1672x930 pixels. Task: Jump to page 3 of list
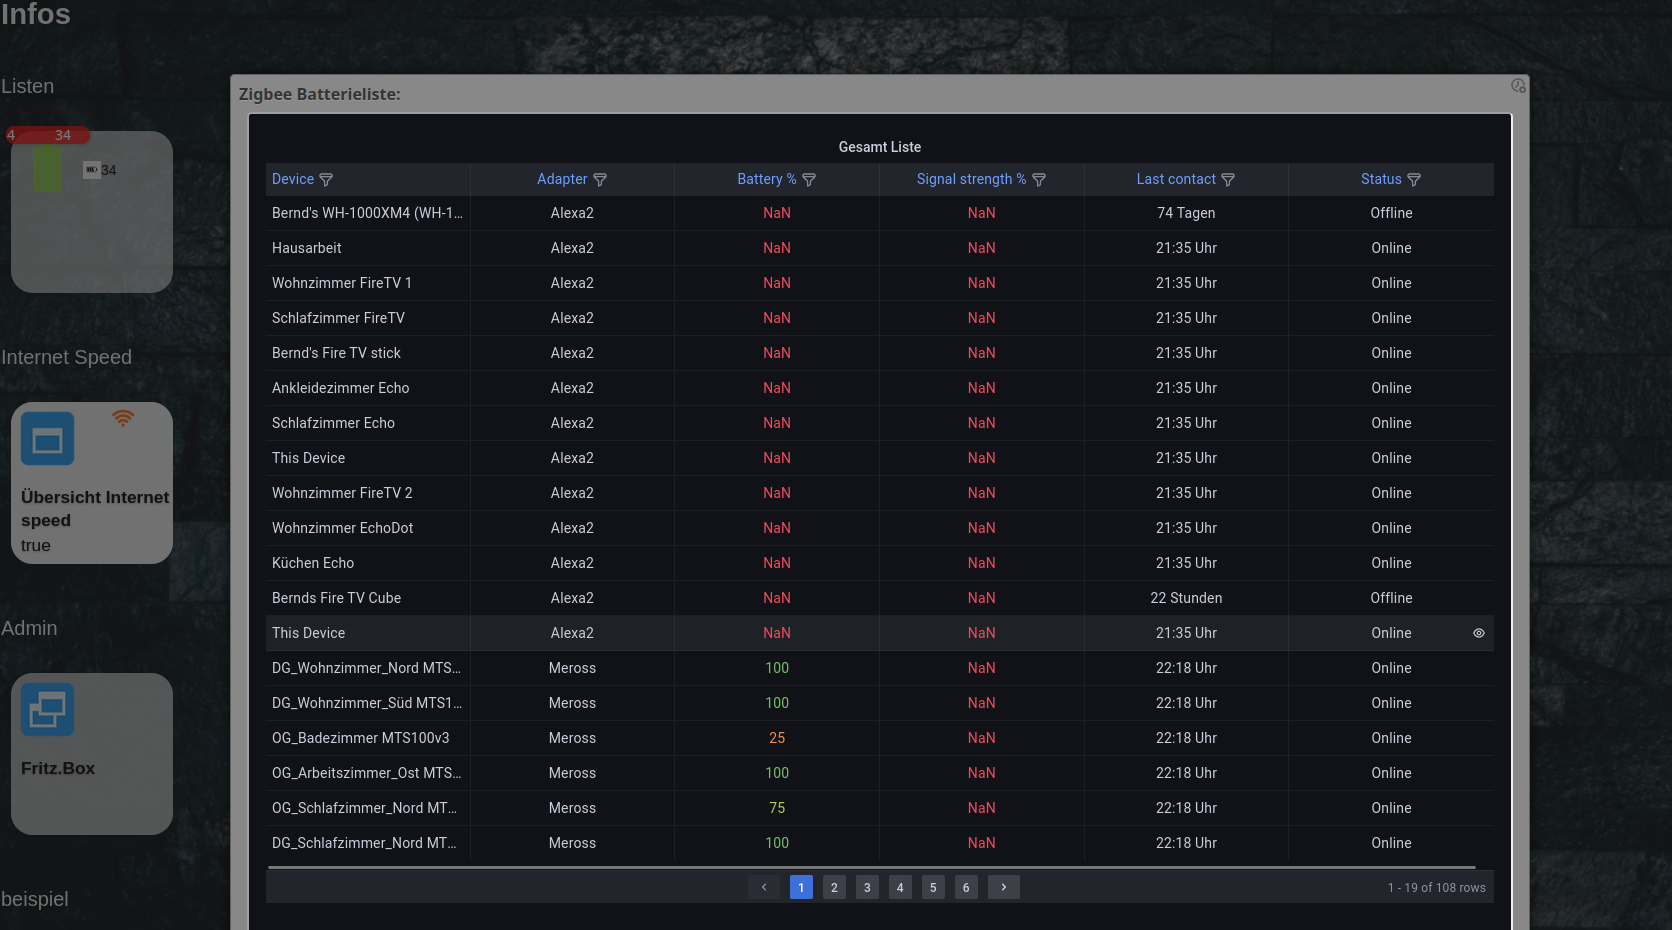tap(867, 887)
